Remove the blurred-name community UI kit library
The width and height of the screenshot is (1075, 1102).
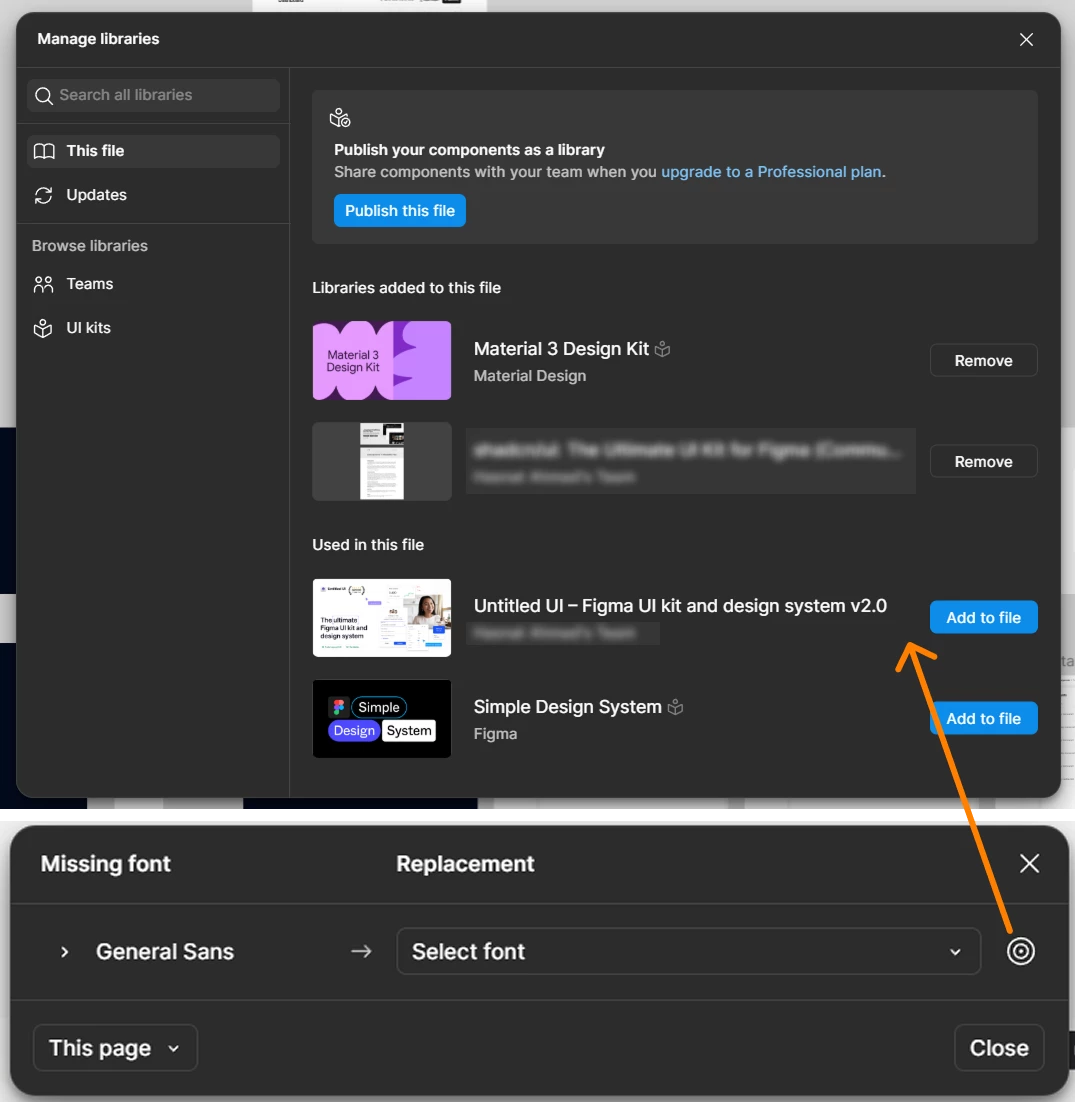[983, 462]
